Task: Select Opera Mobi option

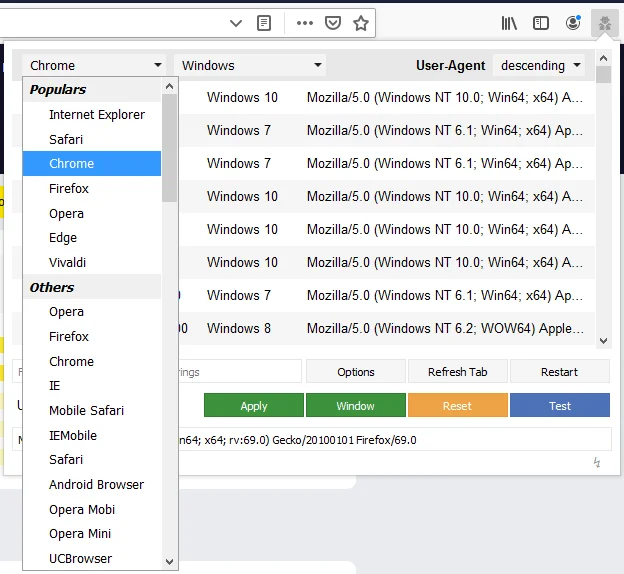Action: (92, 510)
